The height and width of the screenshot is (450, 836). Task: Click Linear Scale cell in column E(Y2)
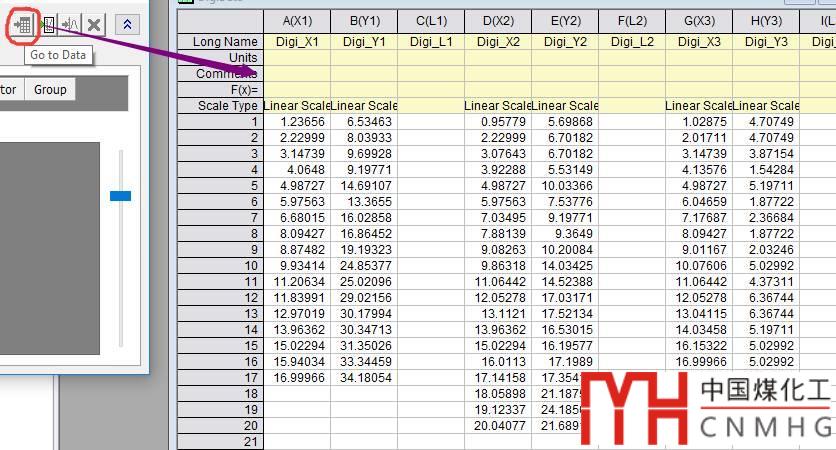pyautogui.click(x=566, y=106)
